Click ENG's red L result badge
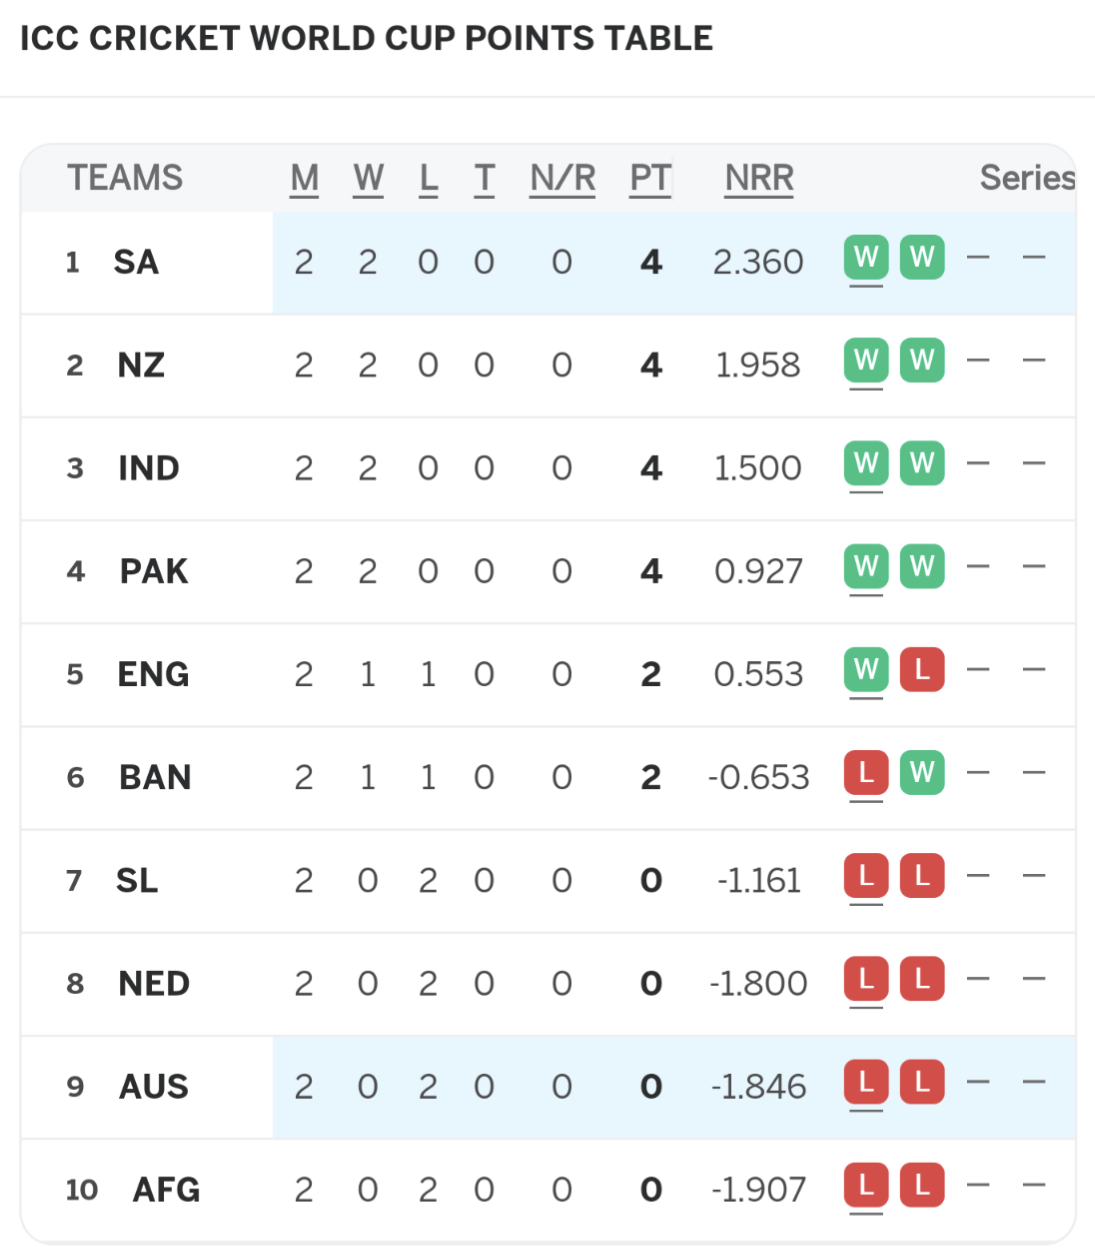1095x1256 pixels. (922, 670)
